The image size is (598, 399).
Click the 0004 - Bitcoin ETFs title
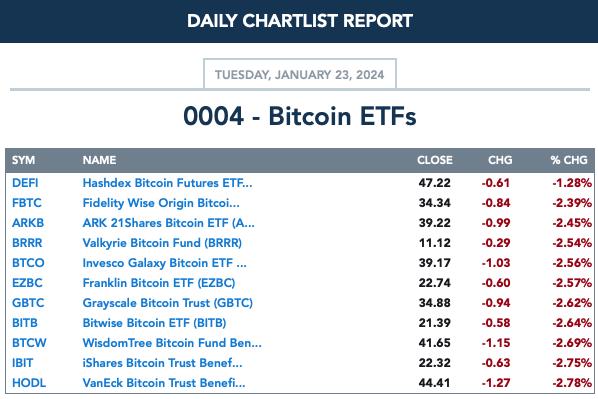point(300,116)
